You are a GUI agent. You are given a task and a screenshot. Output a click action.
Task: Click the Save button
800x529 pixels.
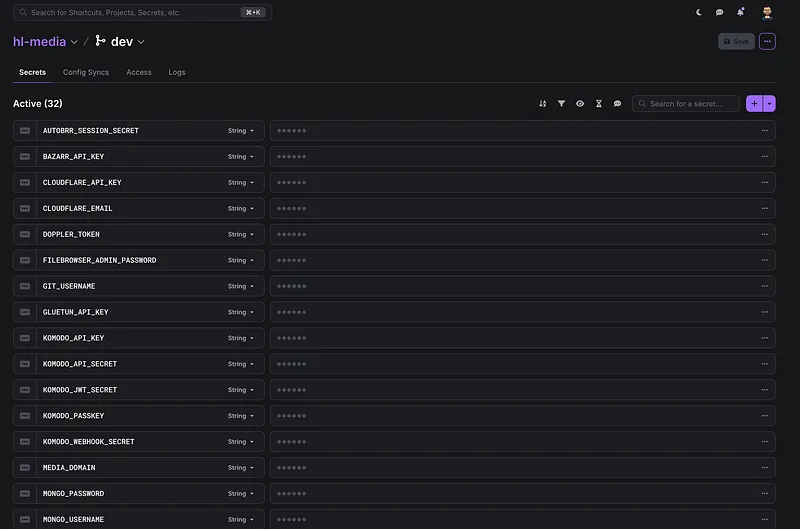click(736, 42)
